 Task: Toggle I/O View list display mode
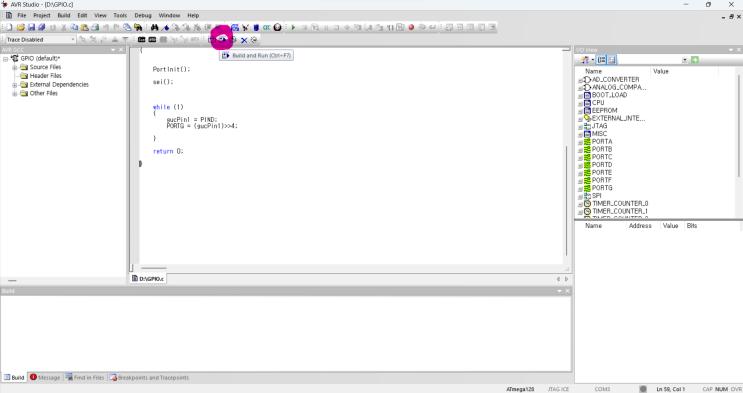pyautogui.click(x=612, y=60)
